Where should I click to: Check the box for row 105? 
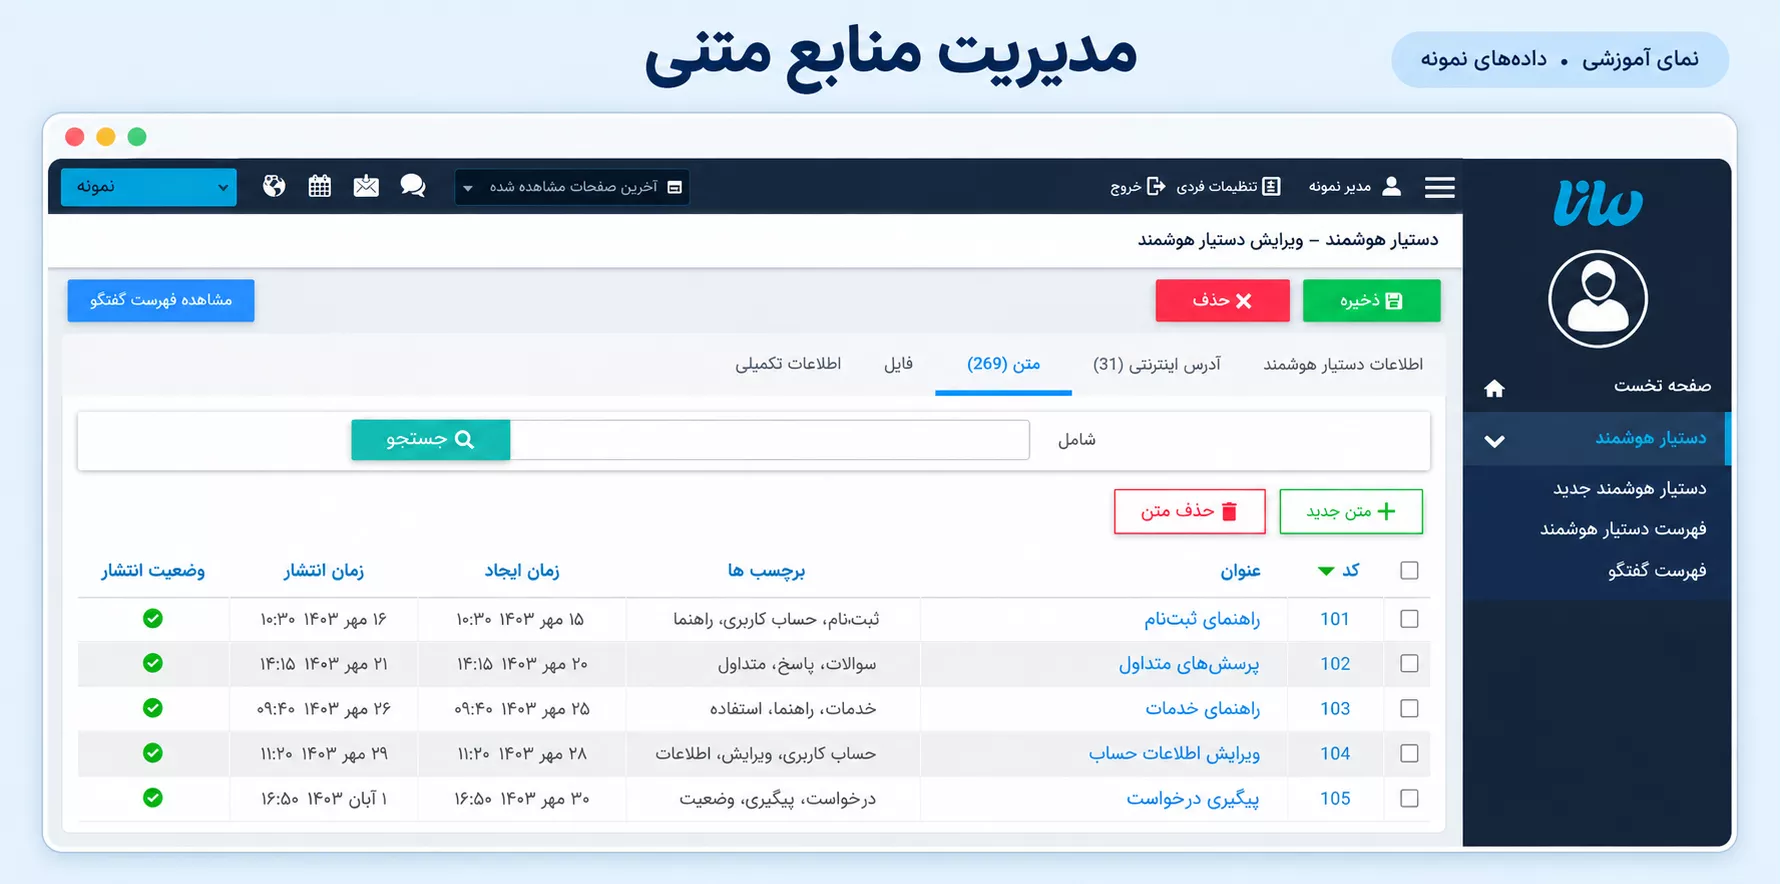coord(1409,798)
